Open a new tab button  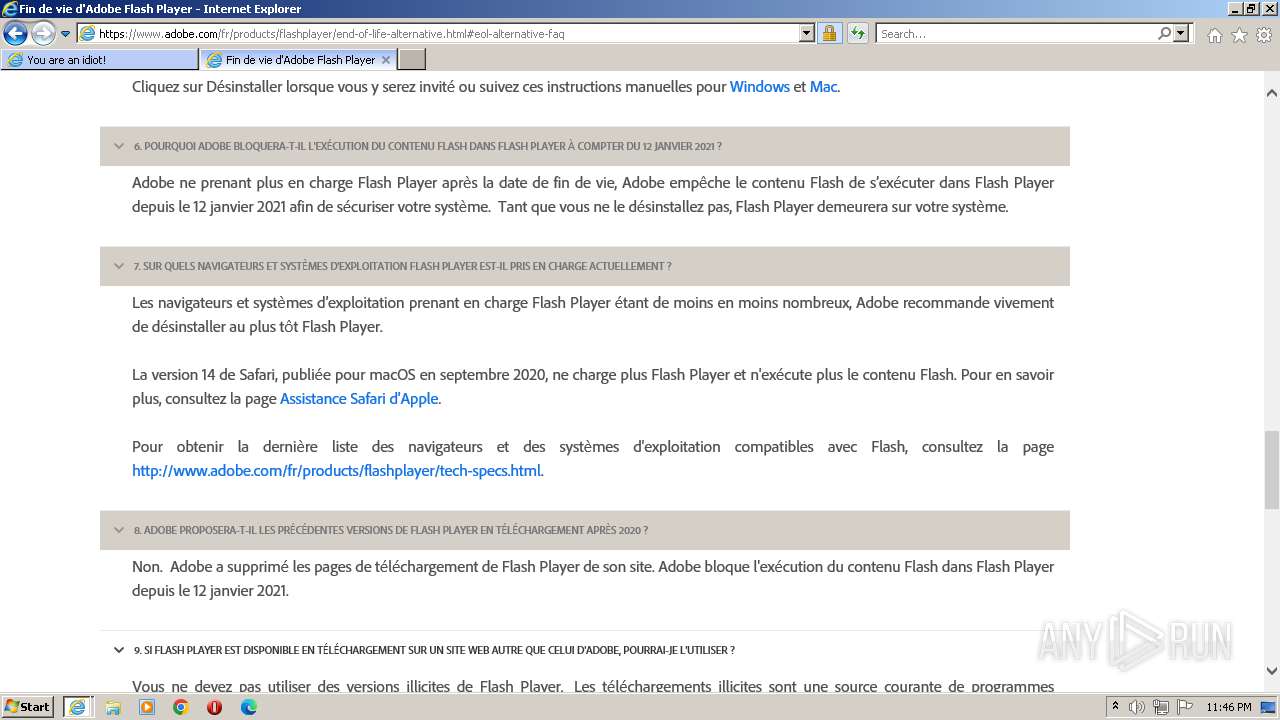(412, 60)
